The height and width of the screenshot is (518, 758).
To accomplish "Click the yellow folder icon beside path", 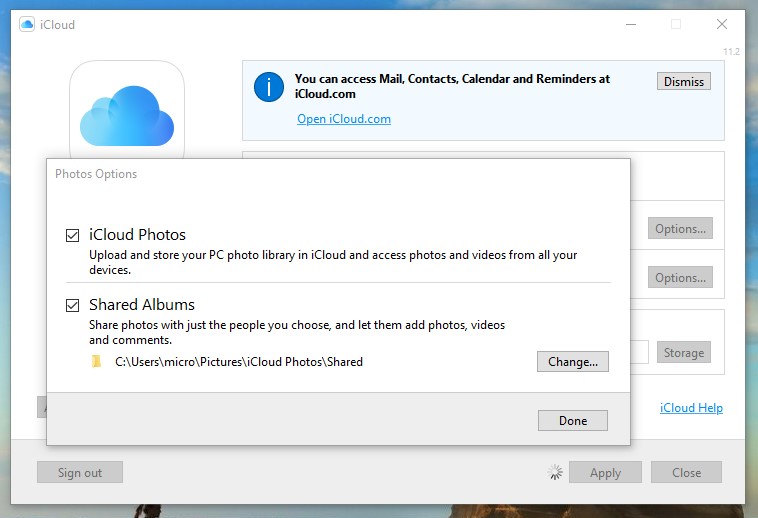I will [97, 361].
